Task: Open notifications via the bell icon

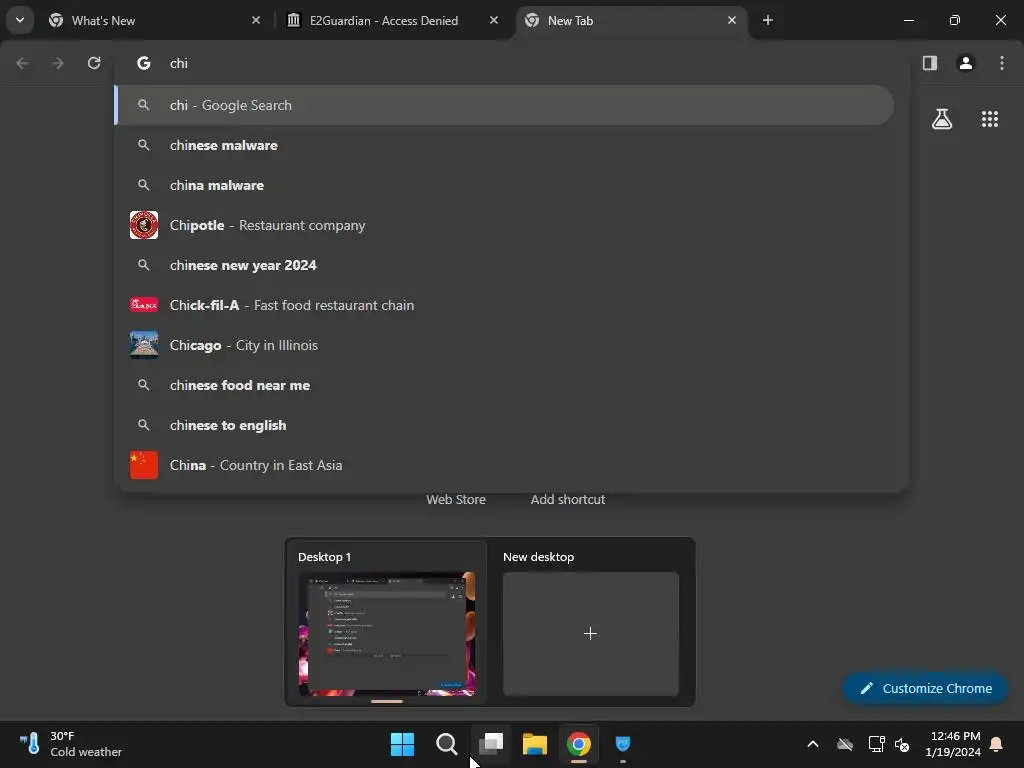Action: click(997, 744)
